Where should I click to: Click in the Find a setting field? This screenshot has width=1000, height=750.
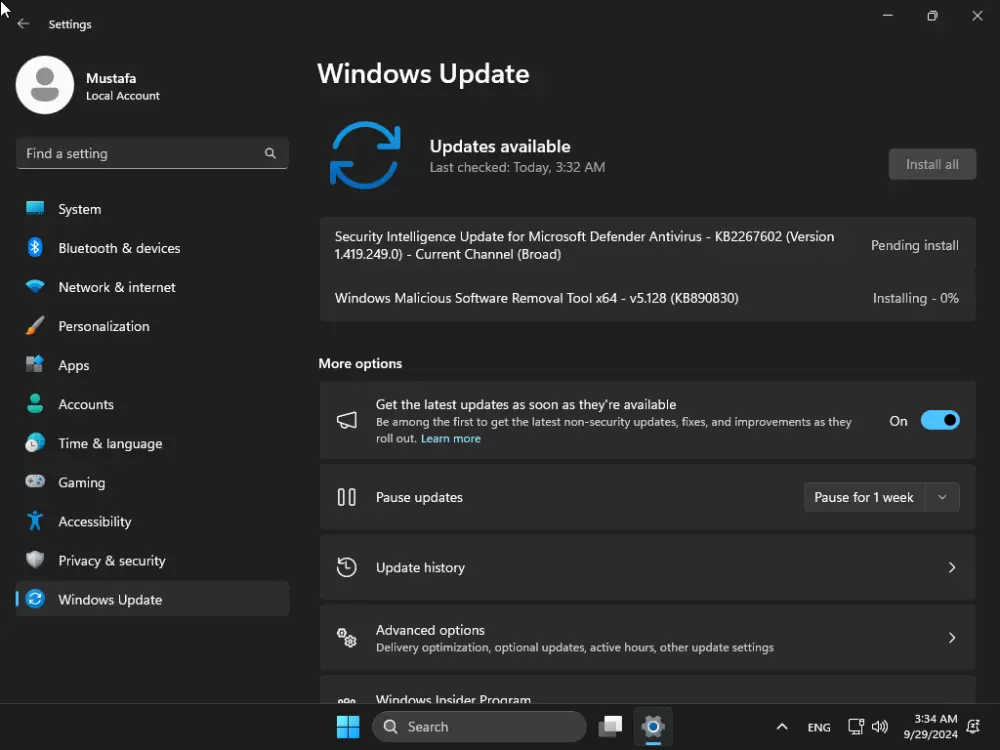(x=152, y=154)
